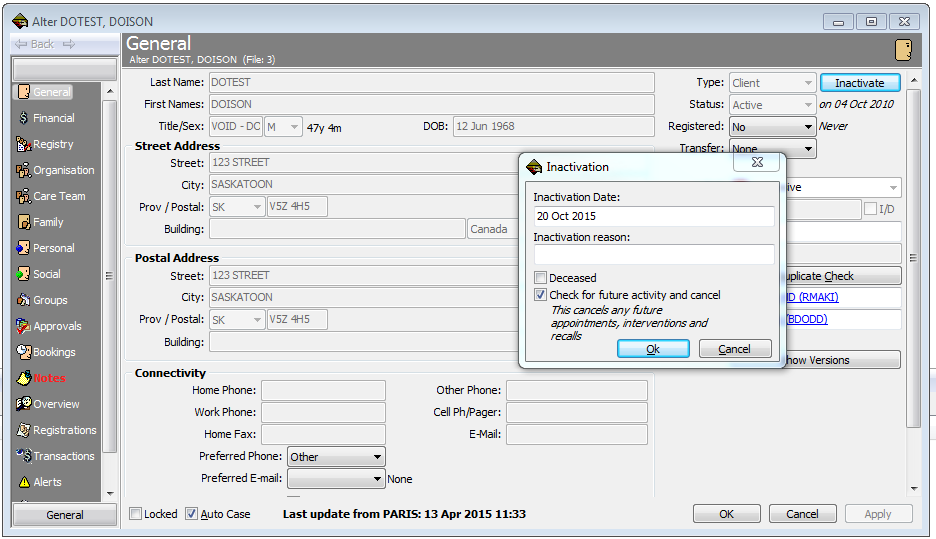Viewport: 936px width, 539px height.
Task: Select the Financial sidebar tab
Action: tap(54, 118)
